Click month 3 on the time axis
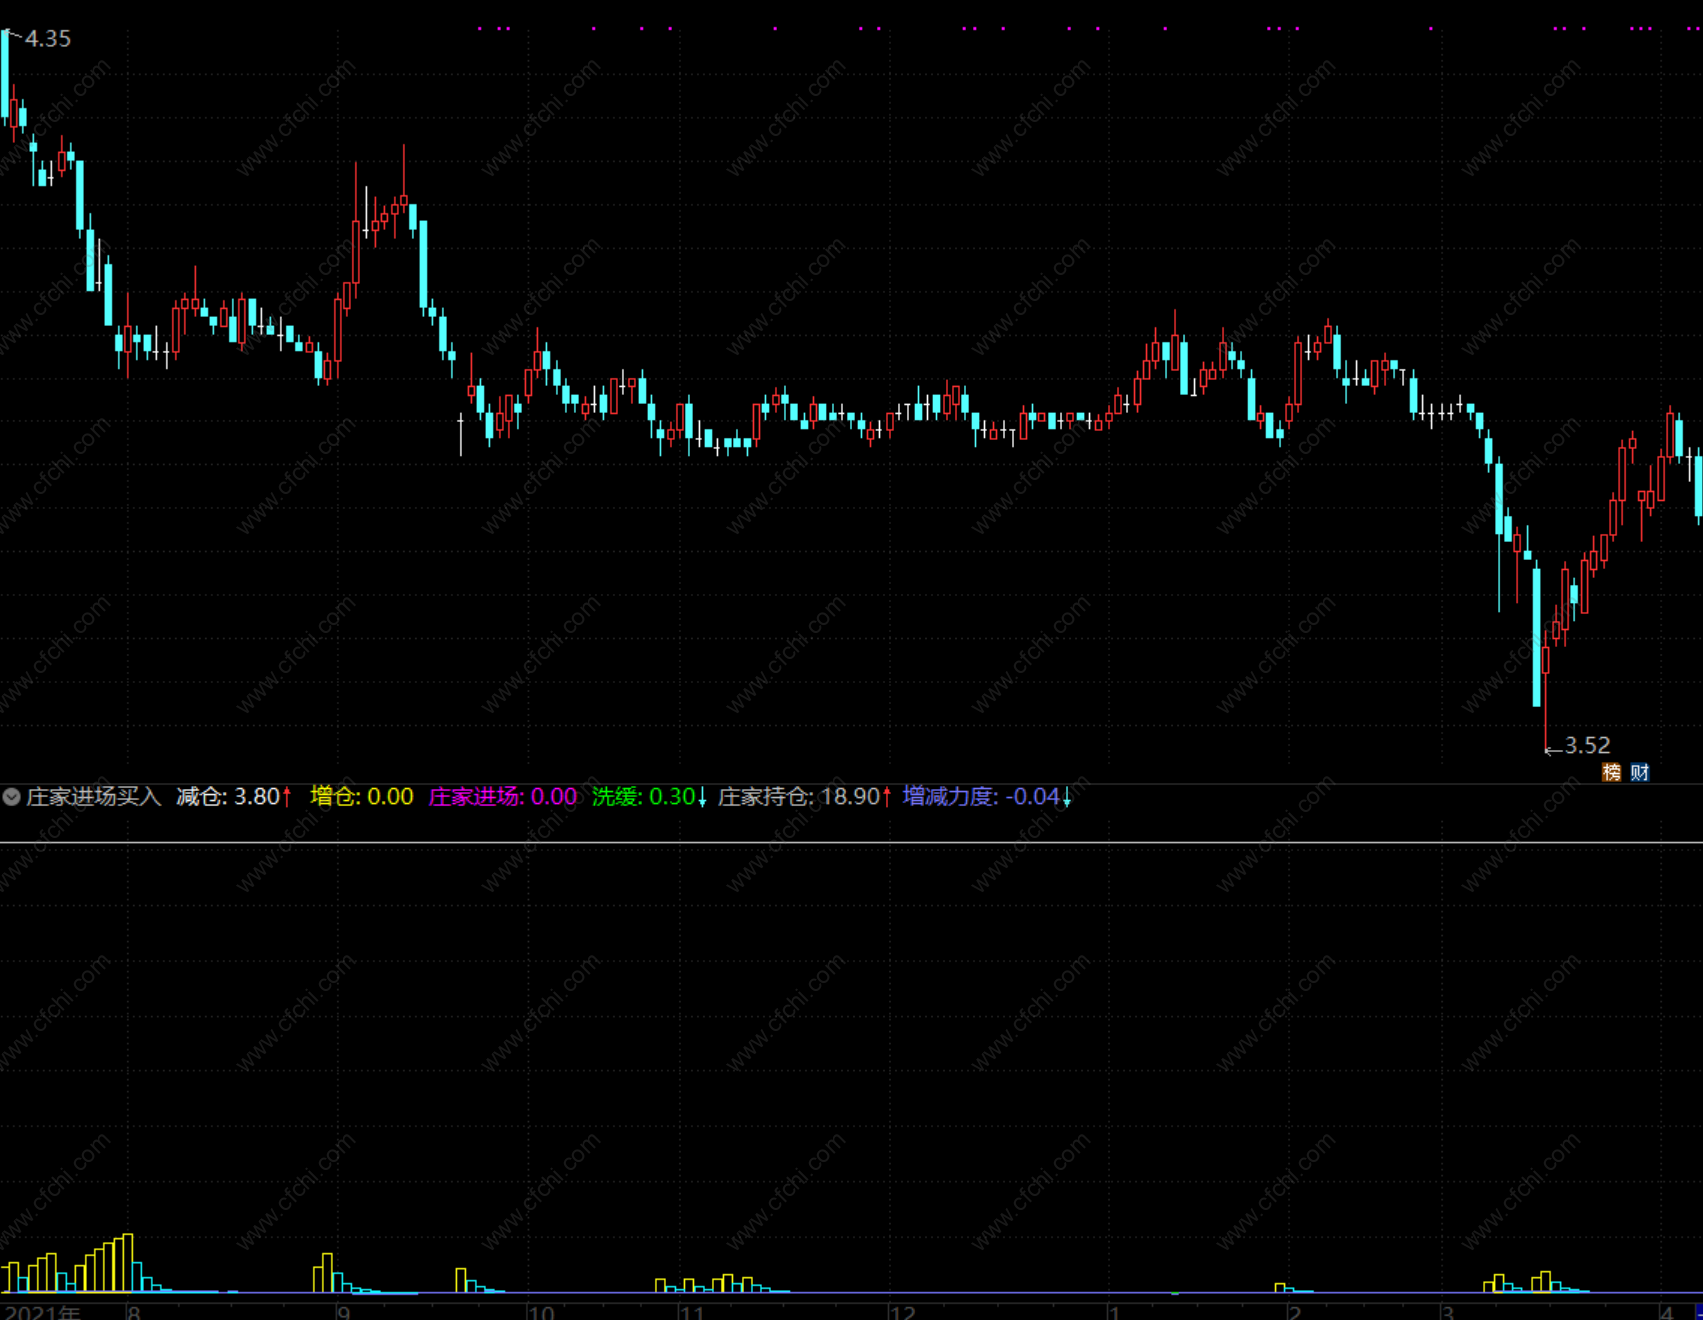The image size is (1703, 1320). pos(1448,1312)
